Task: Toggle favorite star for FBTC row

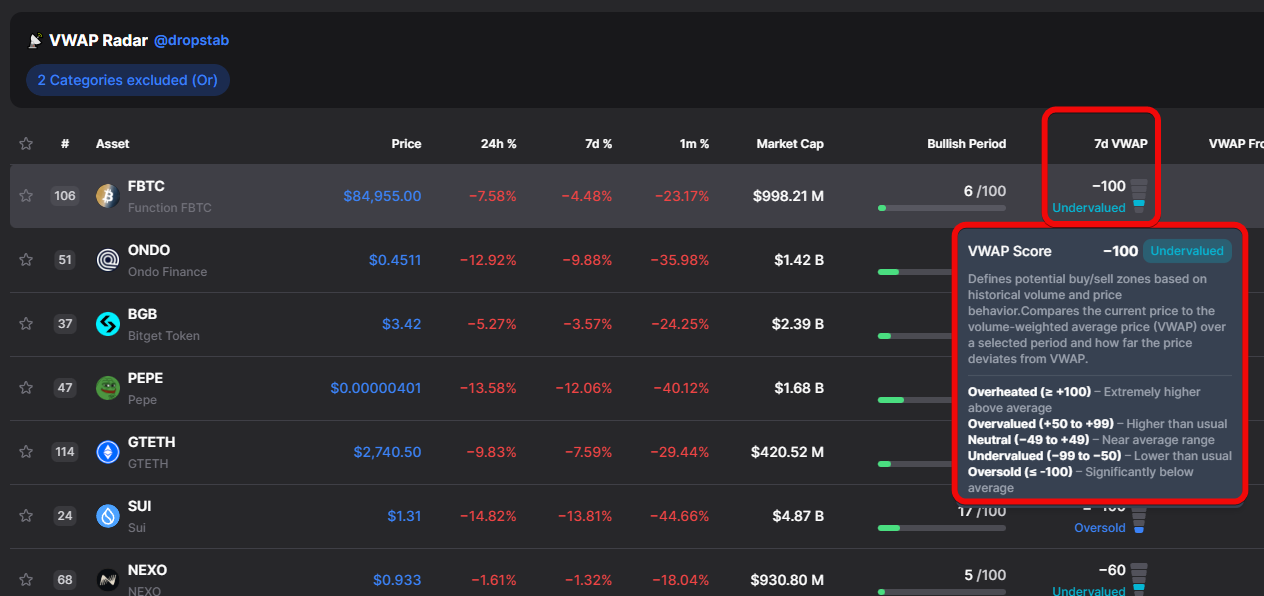Action: (x=26, y=196)
